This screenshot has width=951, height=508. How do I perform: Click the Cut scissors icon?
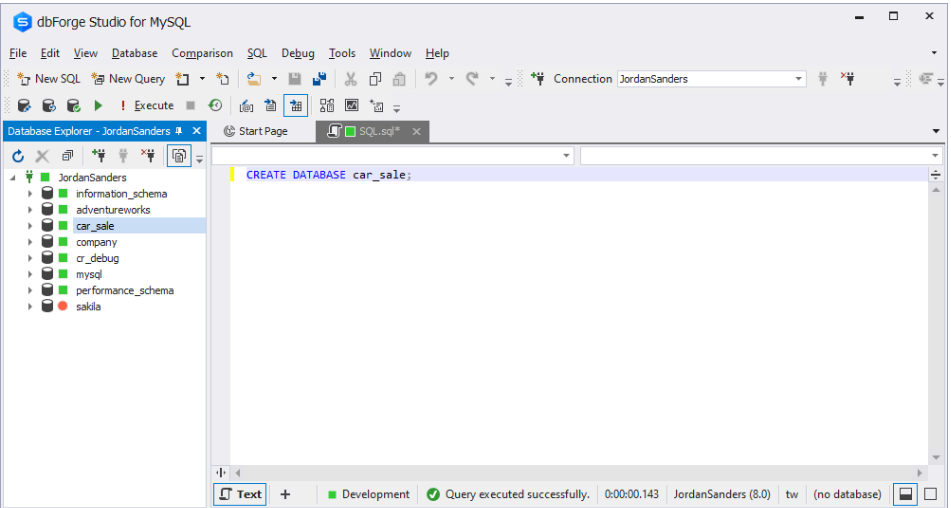coord(351,79)
